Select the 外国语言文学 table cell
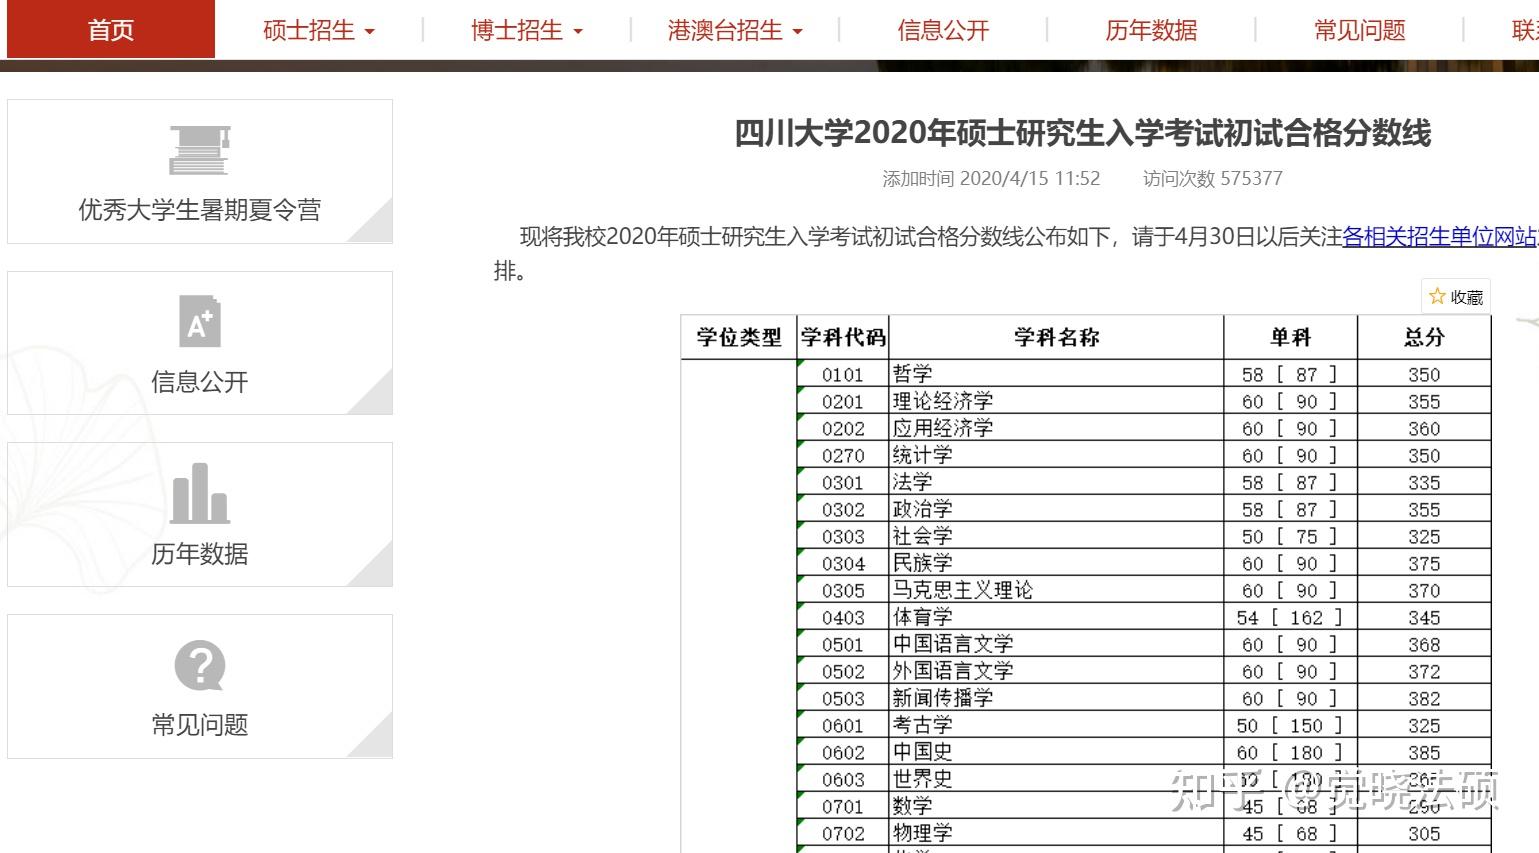1539x853 pixels. [x=1056, y=671]
